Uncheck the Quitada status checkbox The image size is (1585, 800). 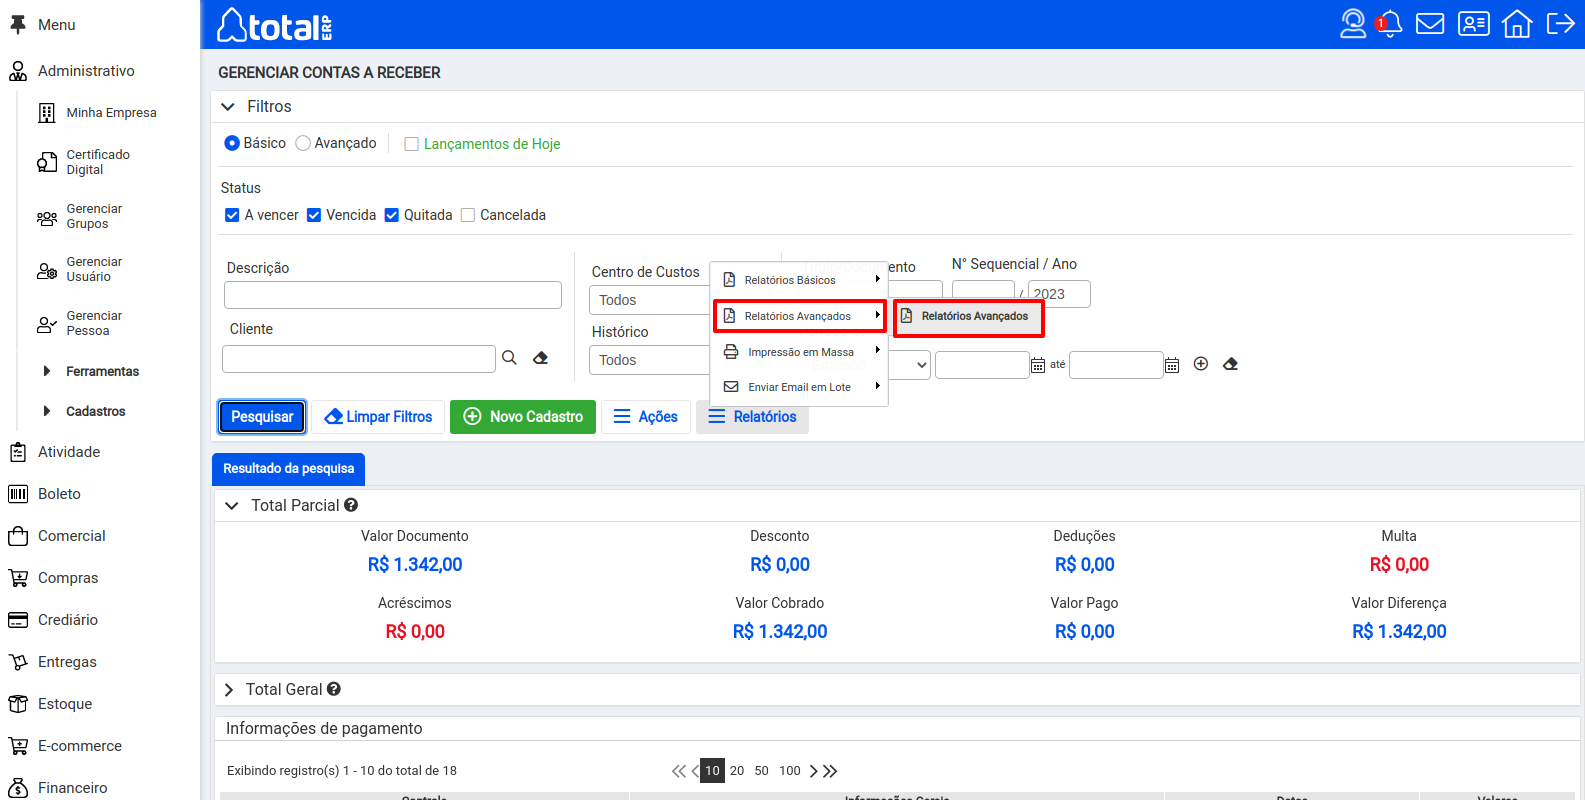(392, 215)
